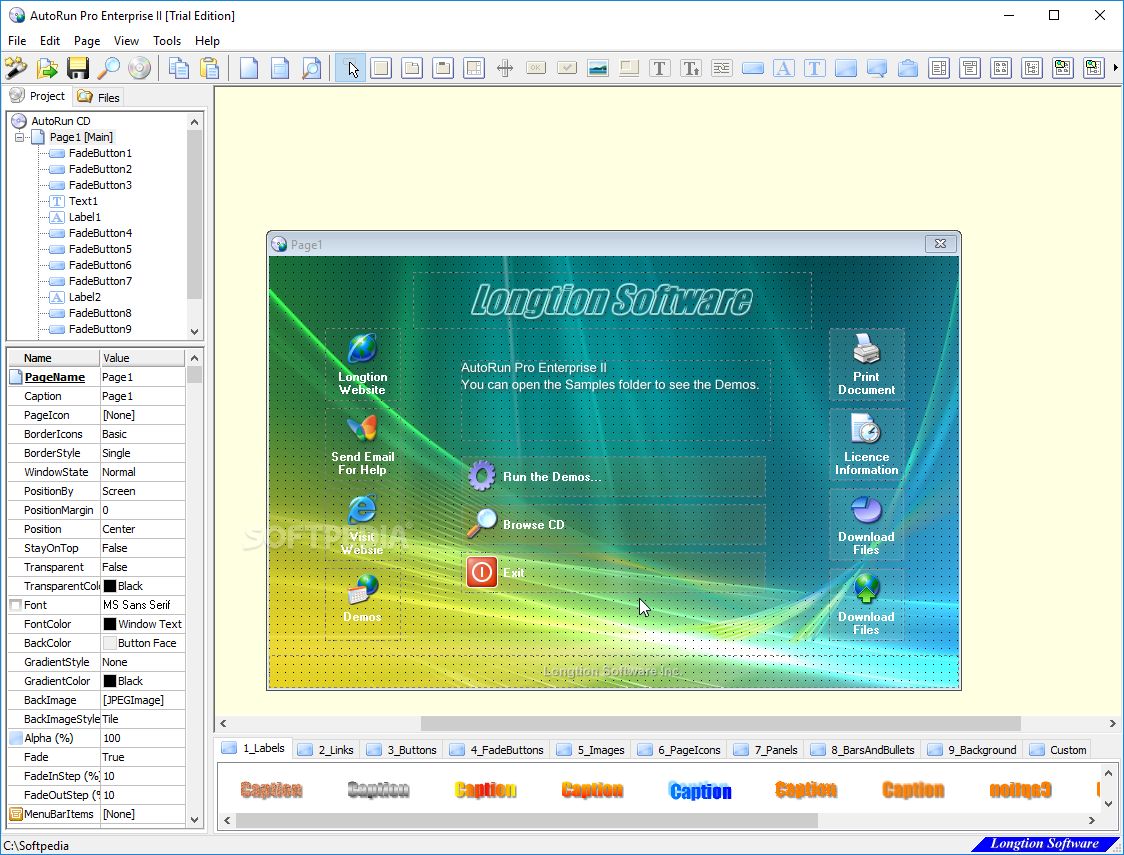
Task: Toggle the Fade property value
Action: (x=142, y=756)
